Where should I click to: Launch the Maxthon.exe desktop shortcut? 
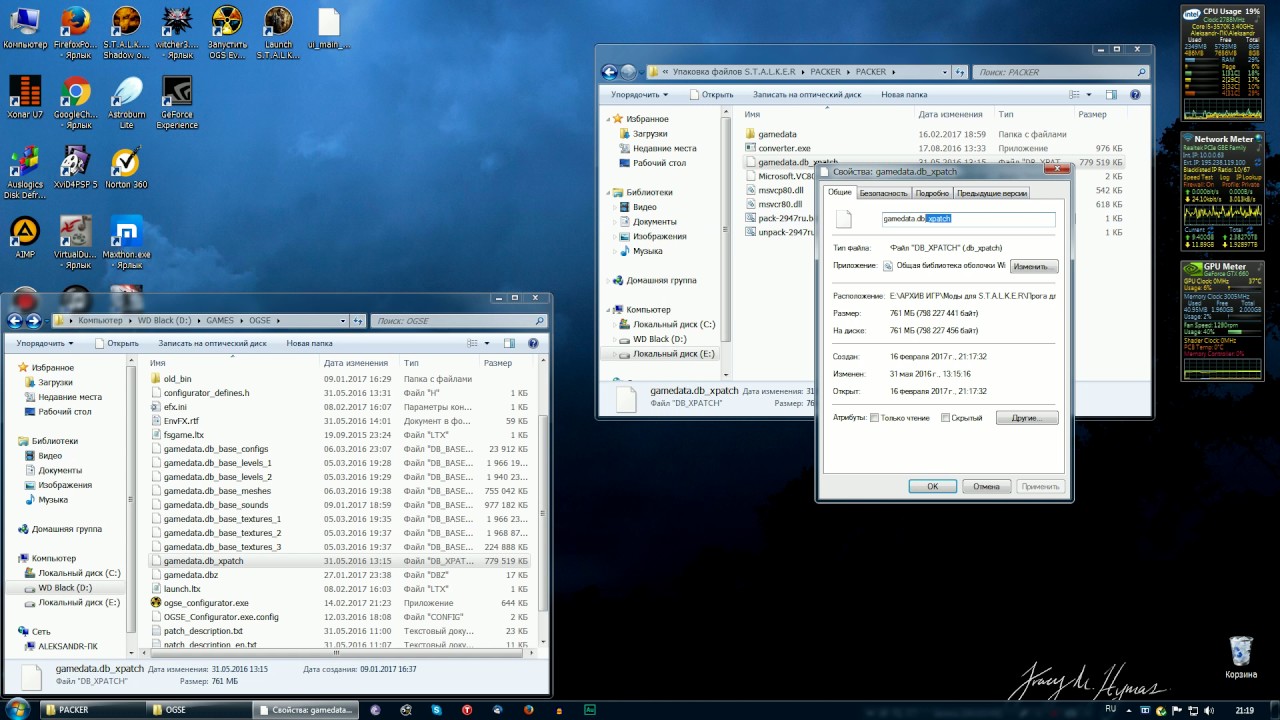tap(126, 244)
